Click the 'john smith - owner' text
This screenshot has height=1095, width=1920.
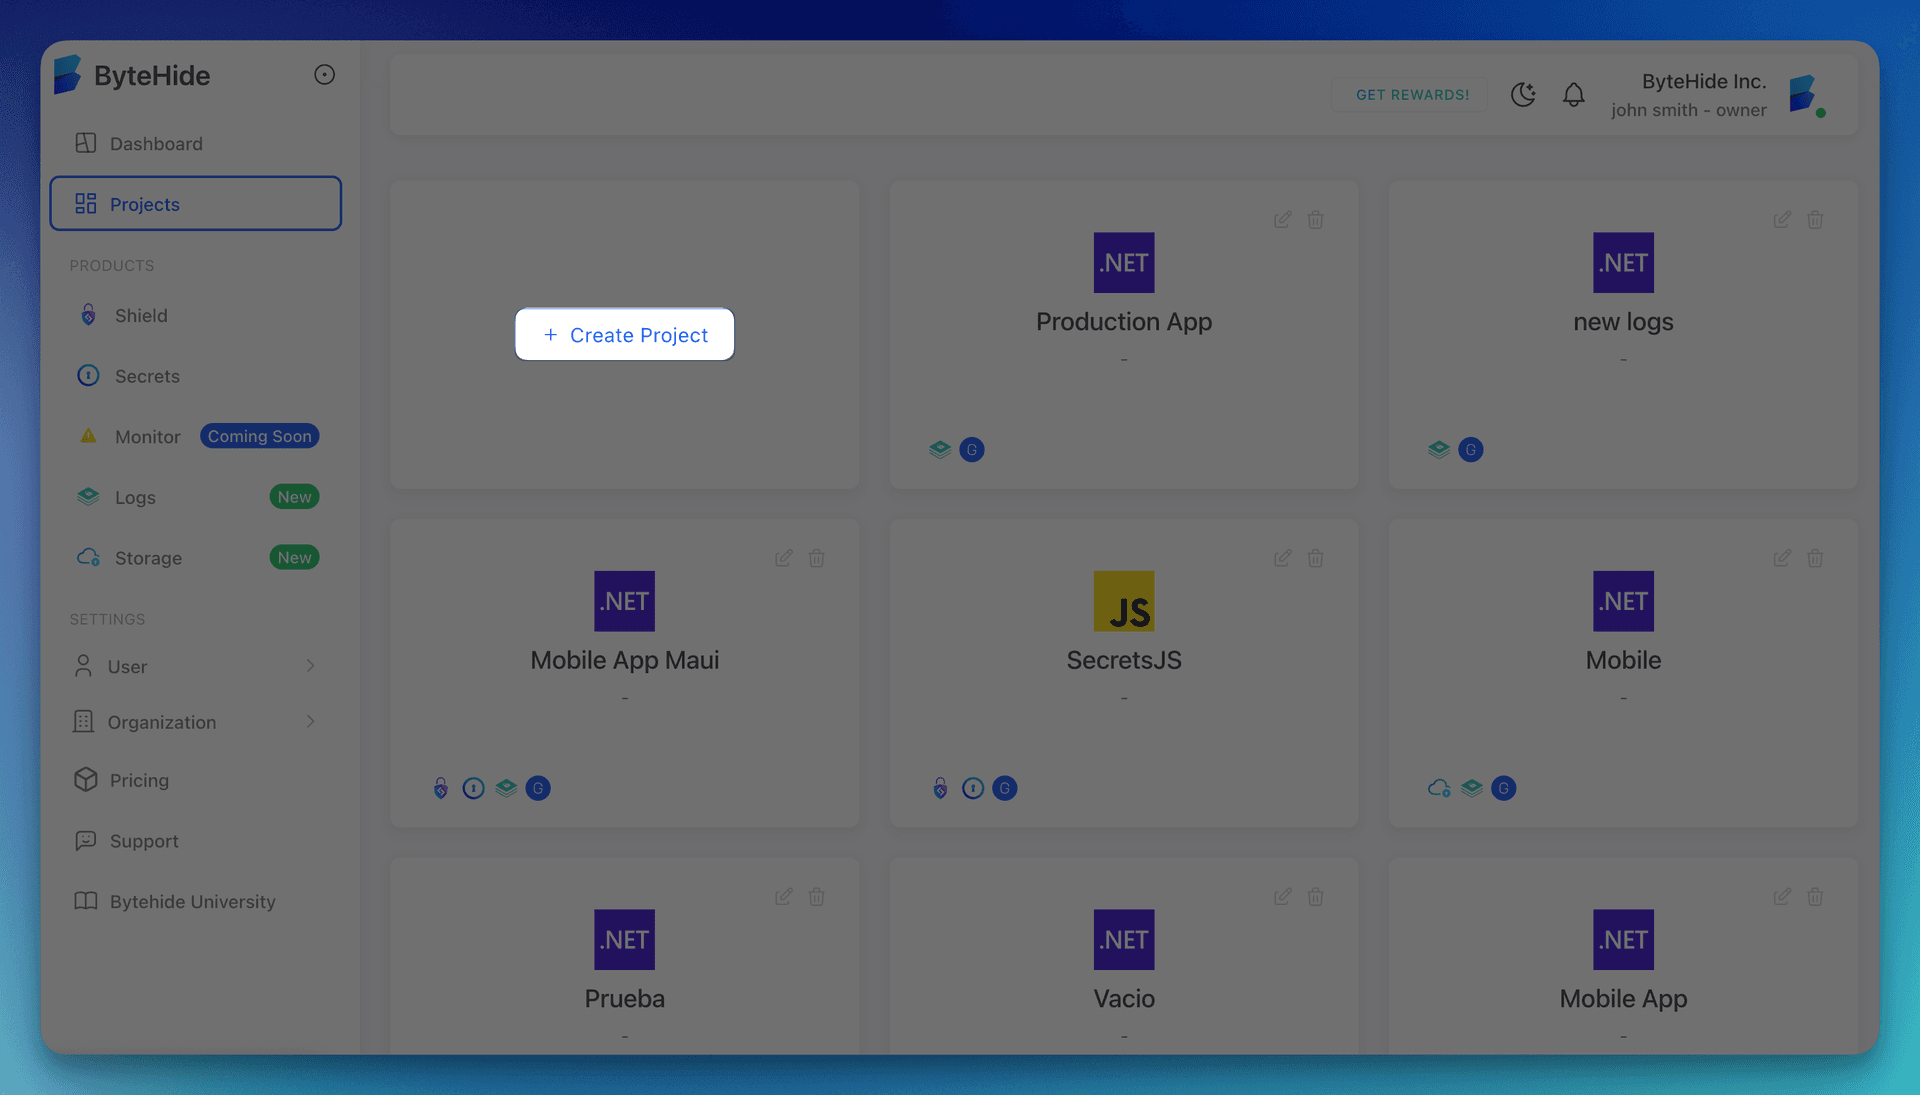pos(1688,110)
